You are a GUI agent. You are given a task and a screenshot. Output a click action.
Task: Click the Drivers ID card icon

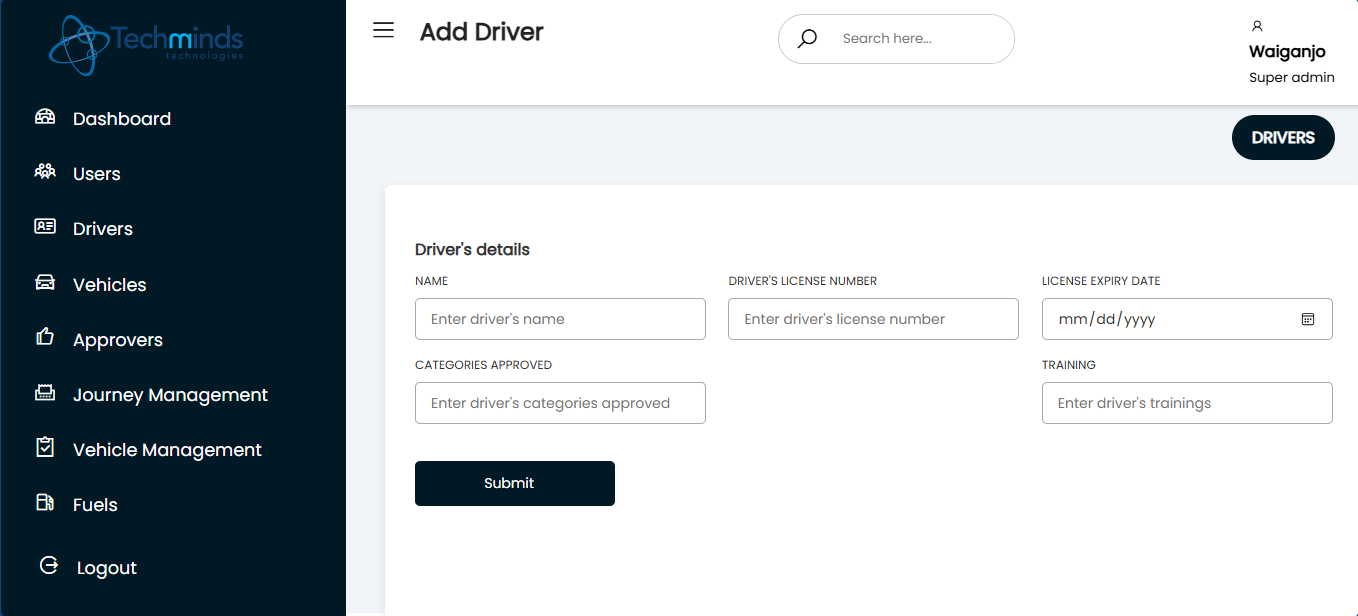click(x=45, y=227)
